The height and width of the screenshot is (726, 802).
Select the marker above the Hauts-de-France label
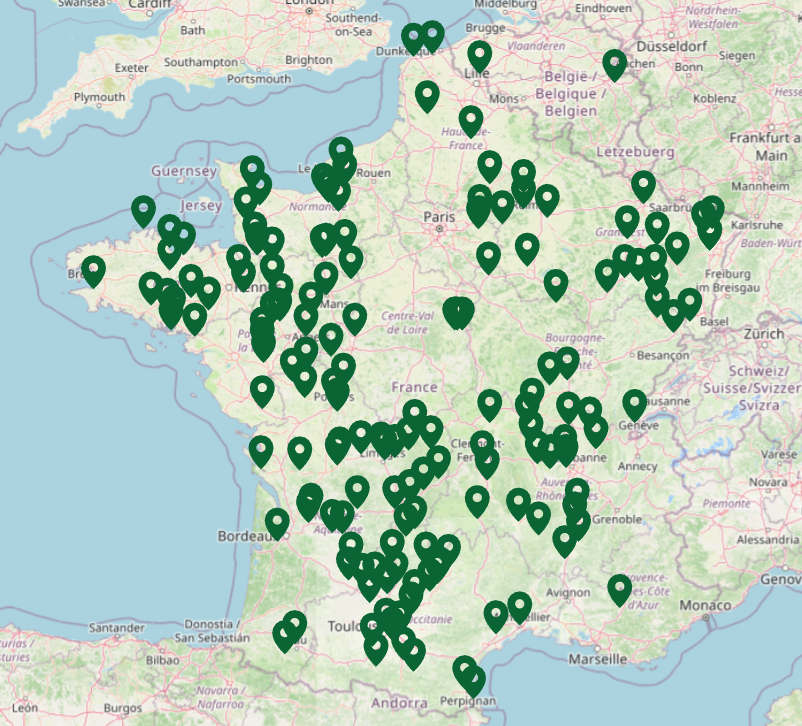(x=471, y=121)
